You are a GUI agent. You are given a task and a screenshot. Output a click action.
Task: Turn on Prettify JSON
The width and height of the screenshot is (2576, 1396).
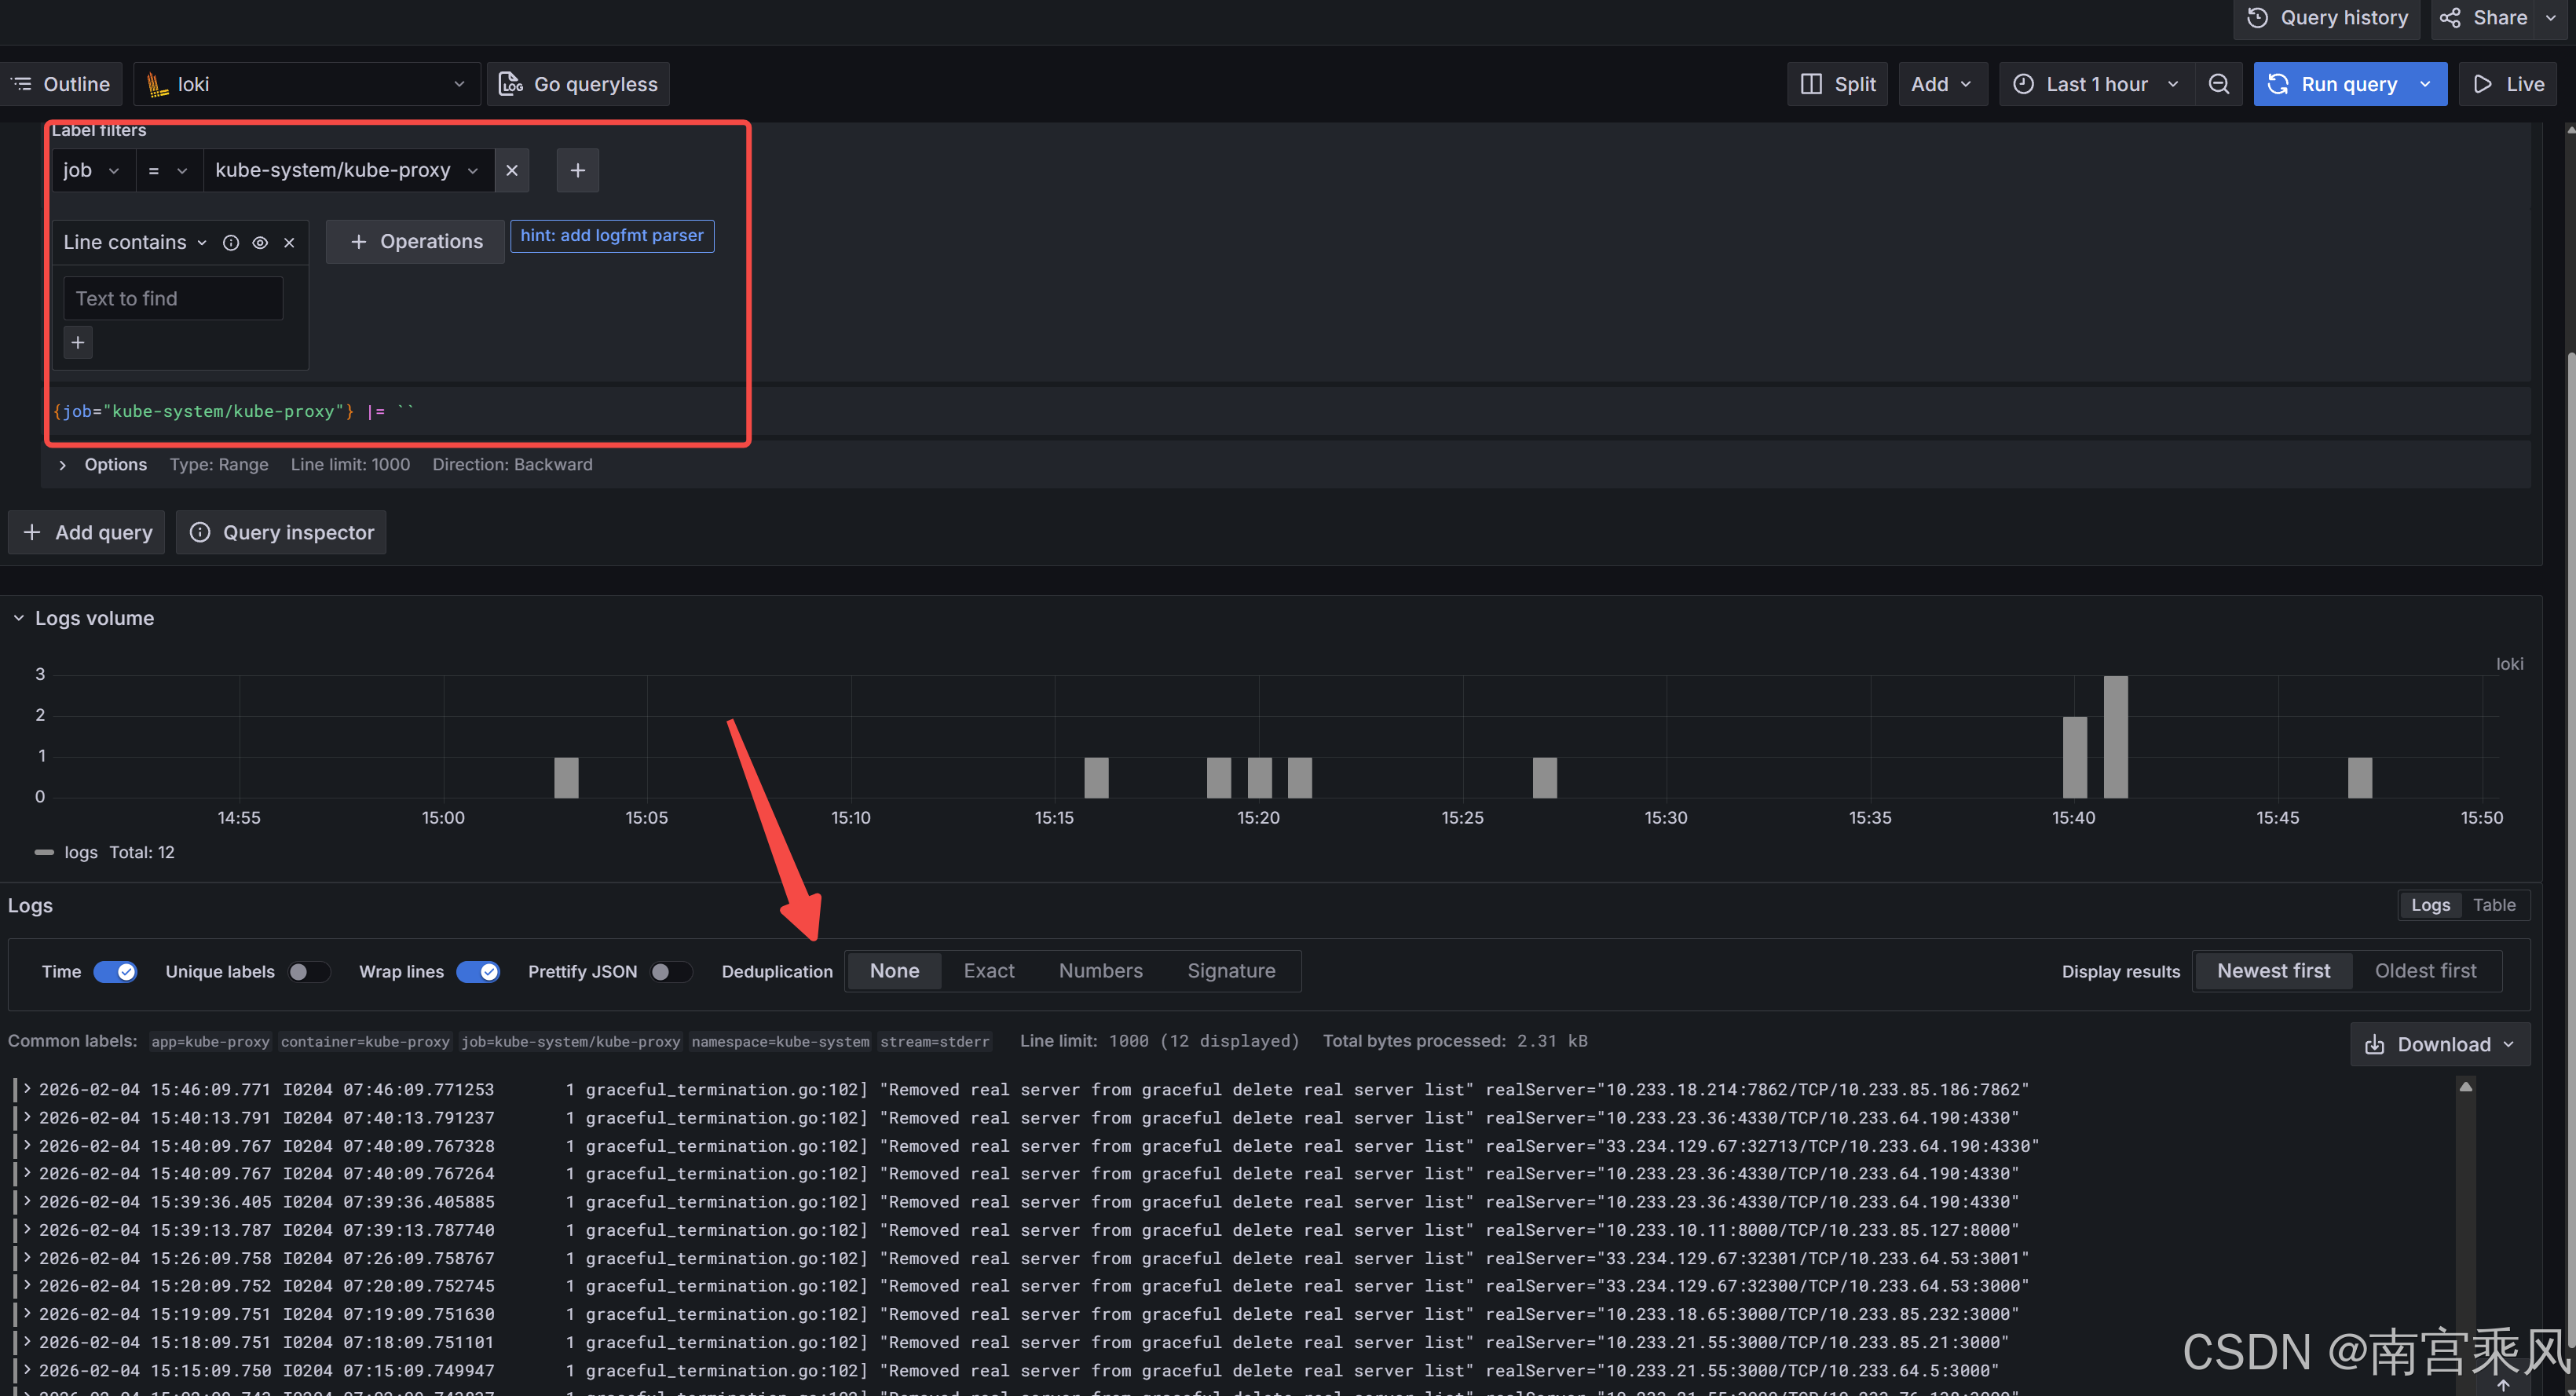pyautogui.click(x=670, y=971)
